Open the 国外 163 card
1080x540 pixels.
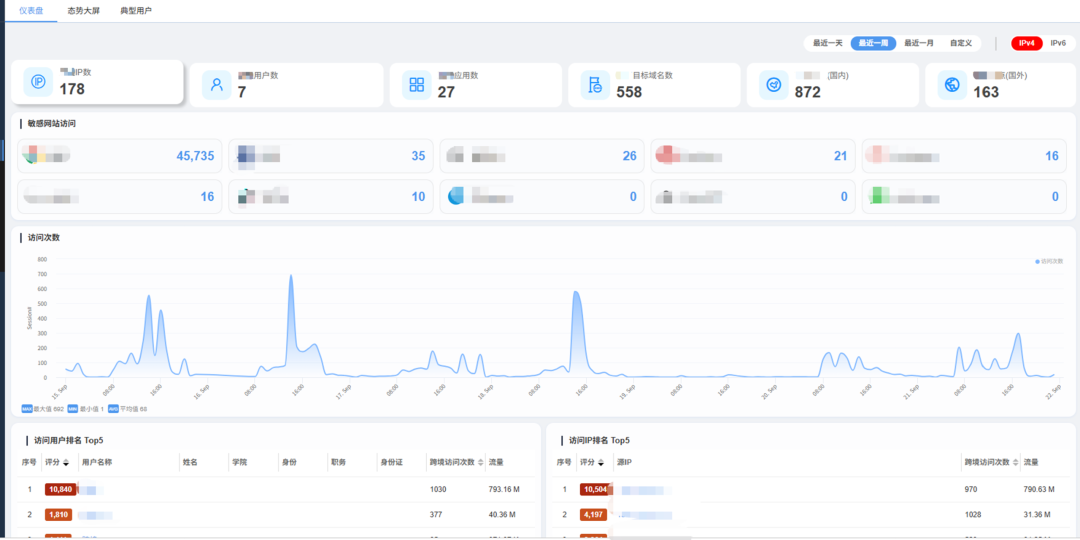coord(1000,85)
